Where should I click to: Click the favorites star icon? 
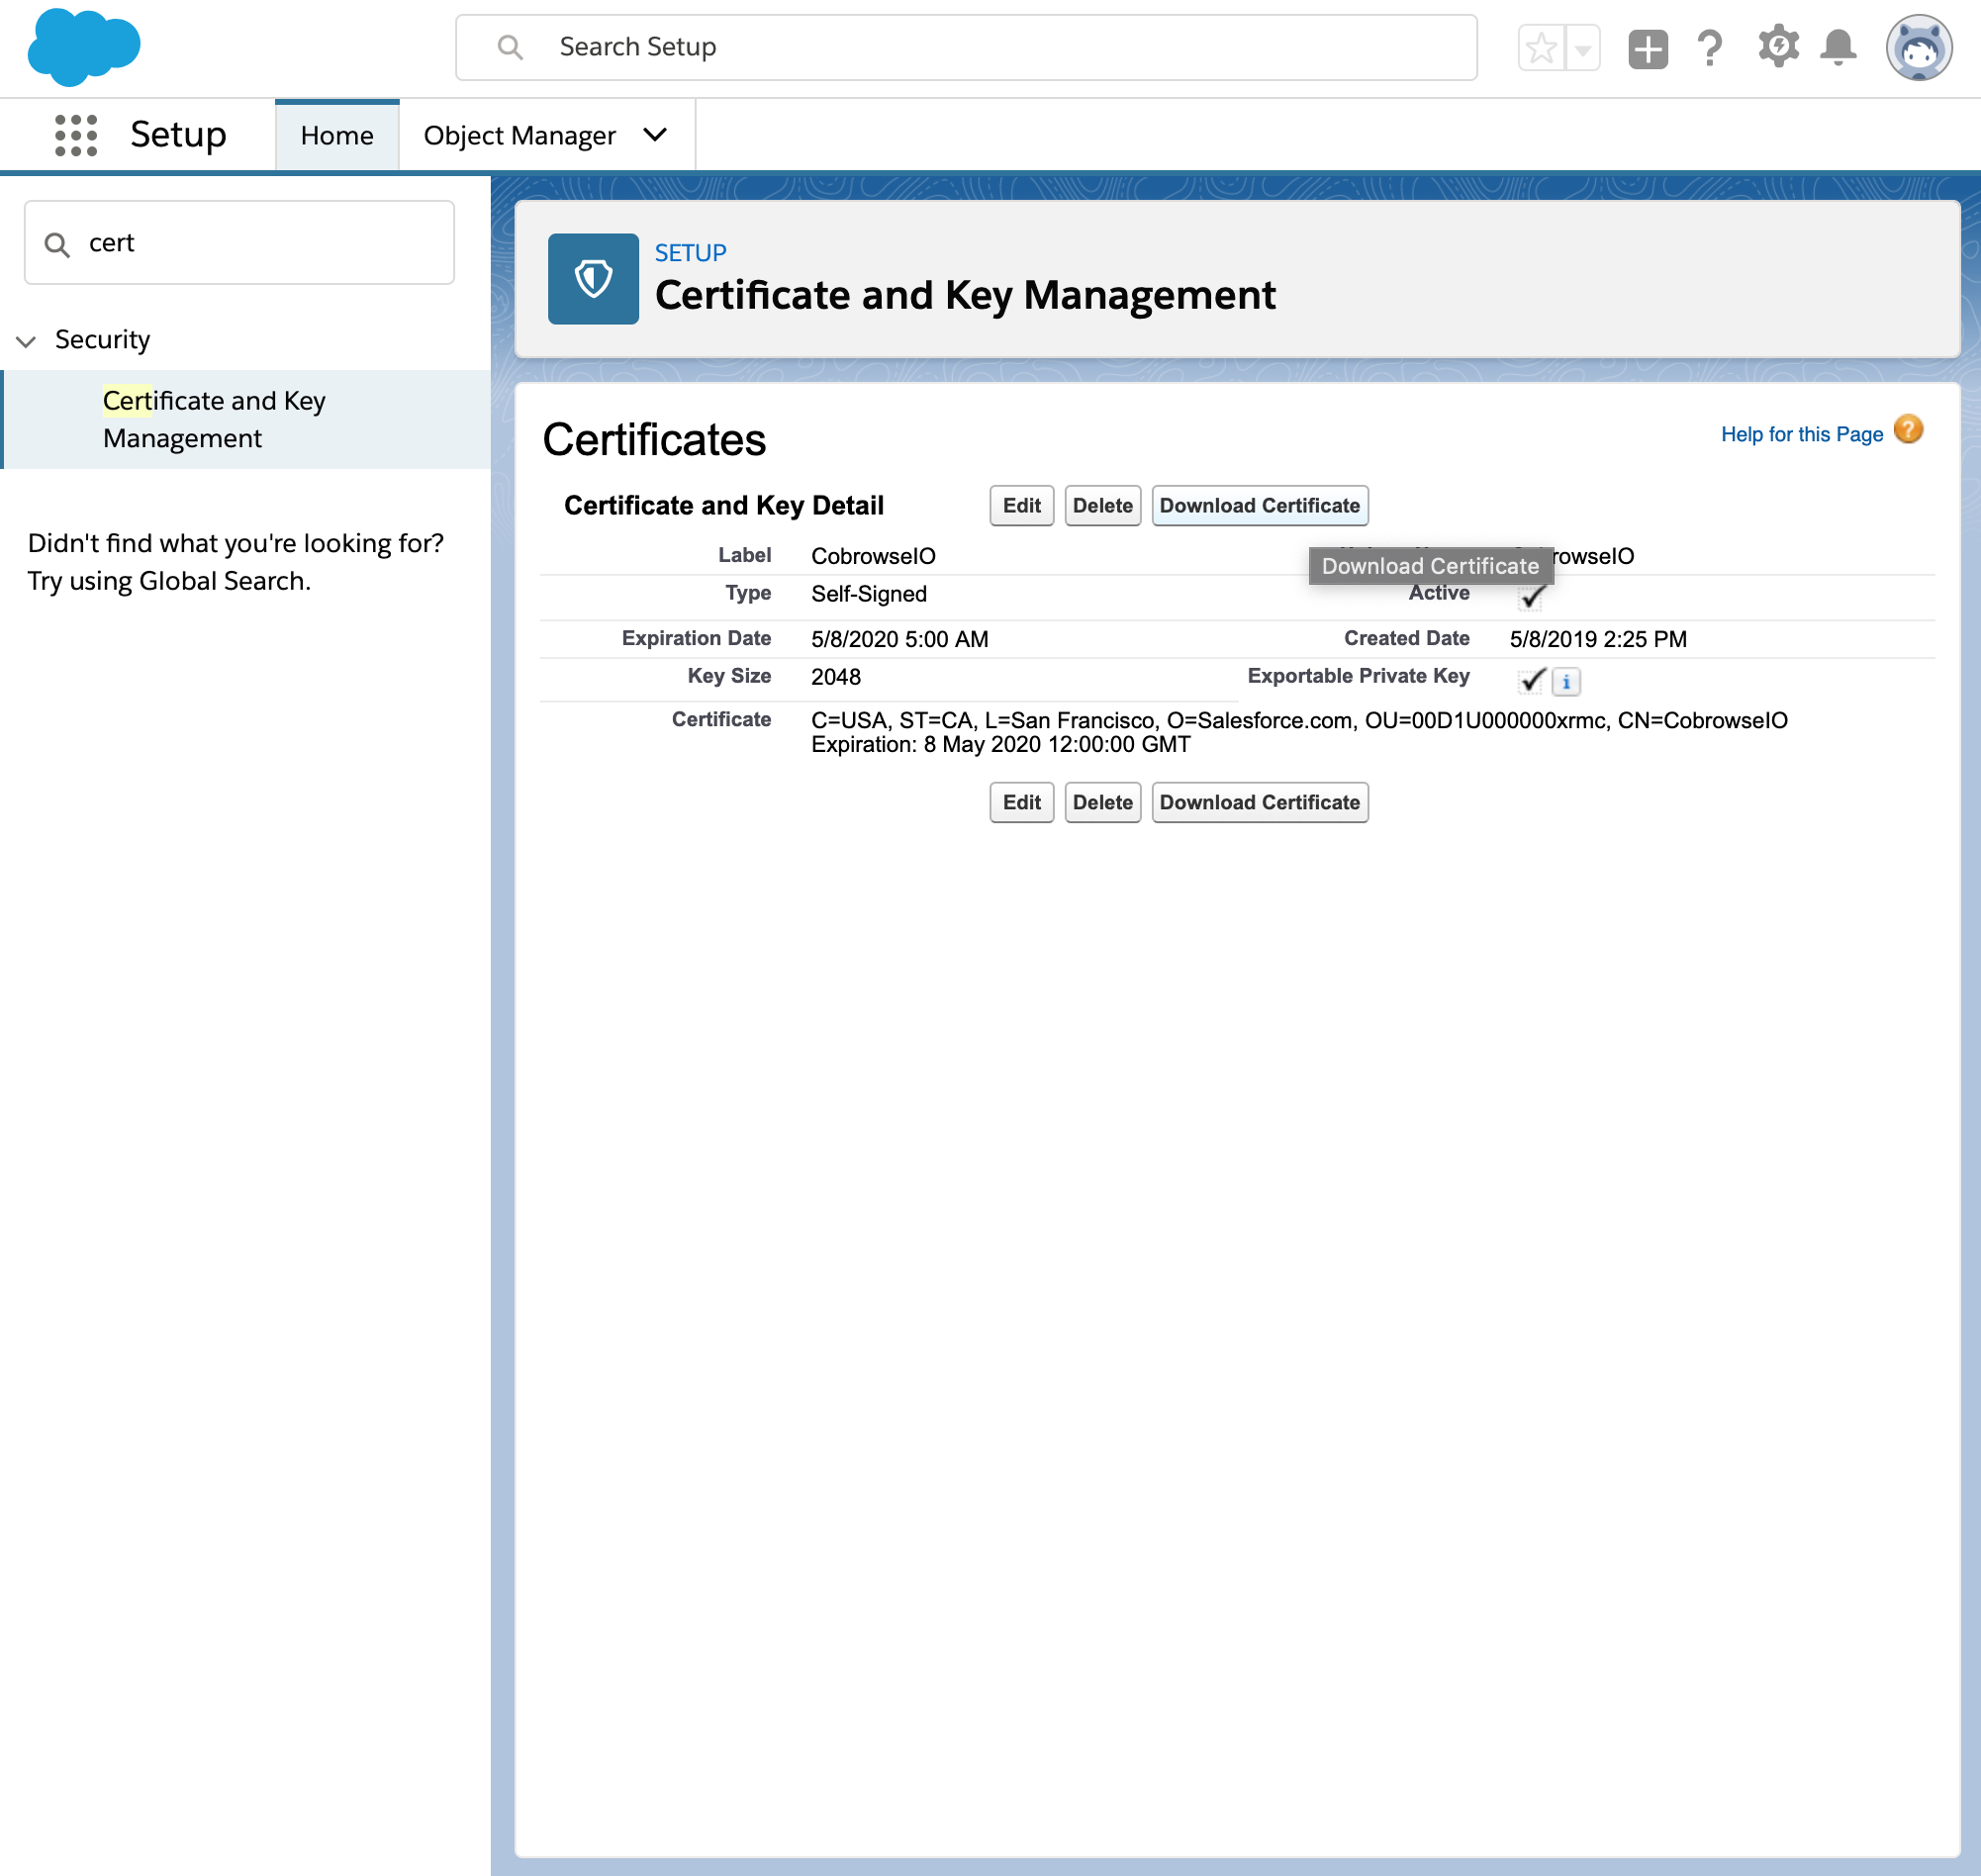click(x=1541, y=48)
